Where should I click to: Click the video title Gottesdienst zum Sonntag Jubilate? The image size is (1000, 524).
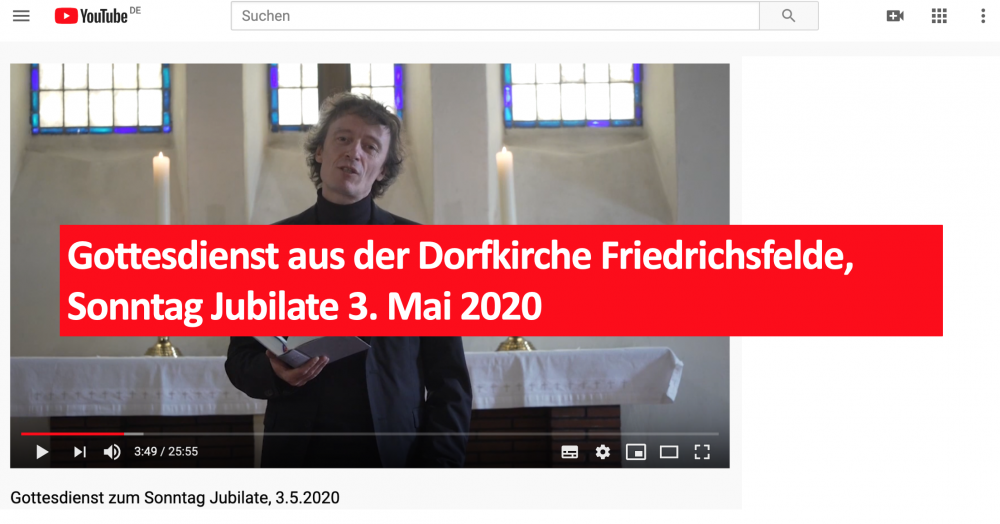(175, 497)
